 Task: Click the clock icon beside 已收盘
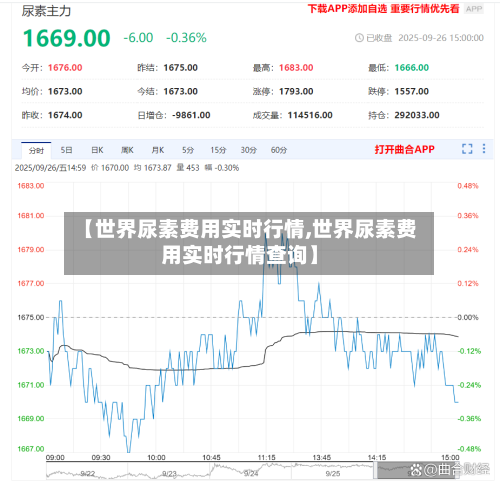pos(359,38)
